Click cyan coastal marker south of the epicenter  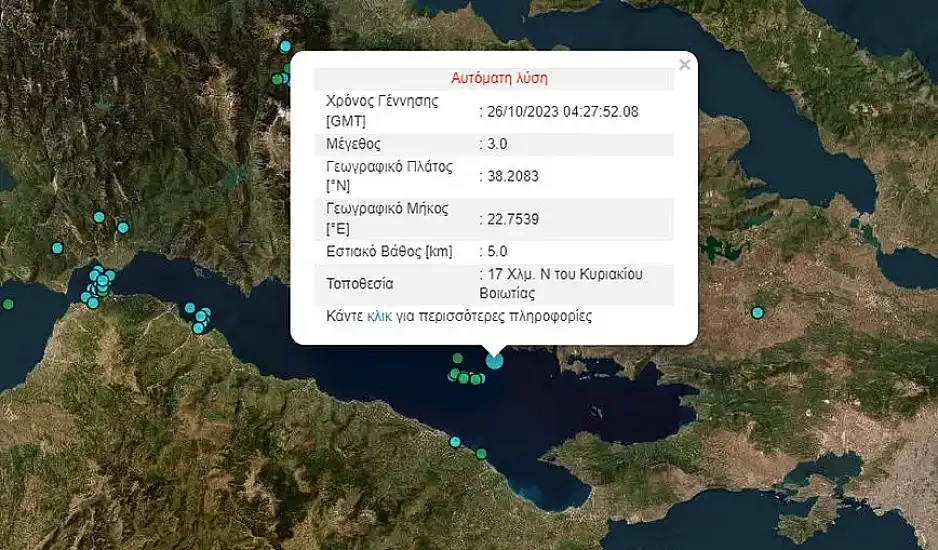pyautogui.click(x=455, y=441)
